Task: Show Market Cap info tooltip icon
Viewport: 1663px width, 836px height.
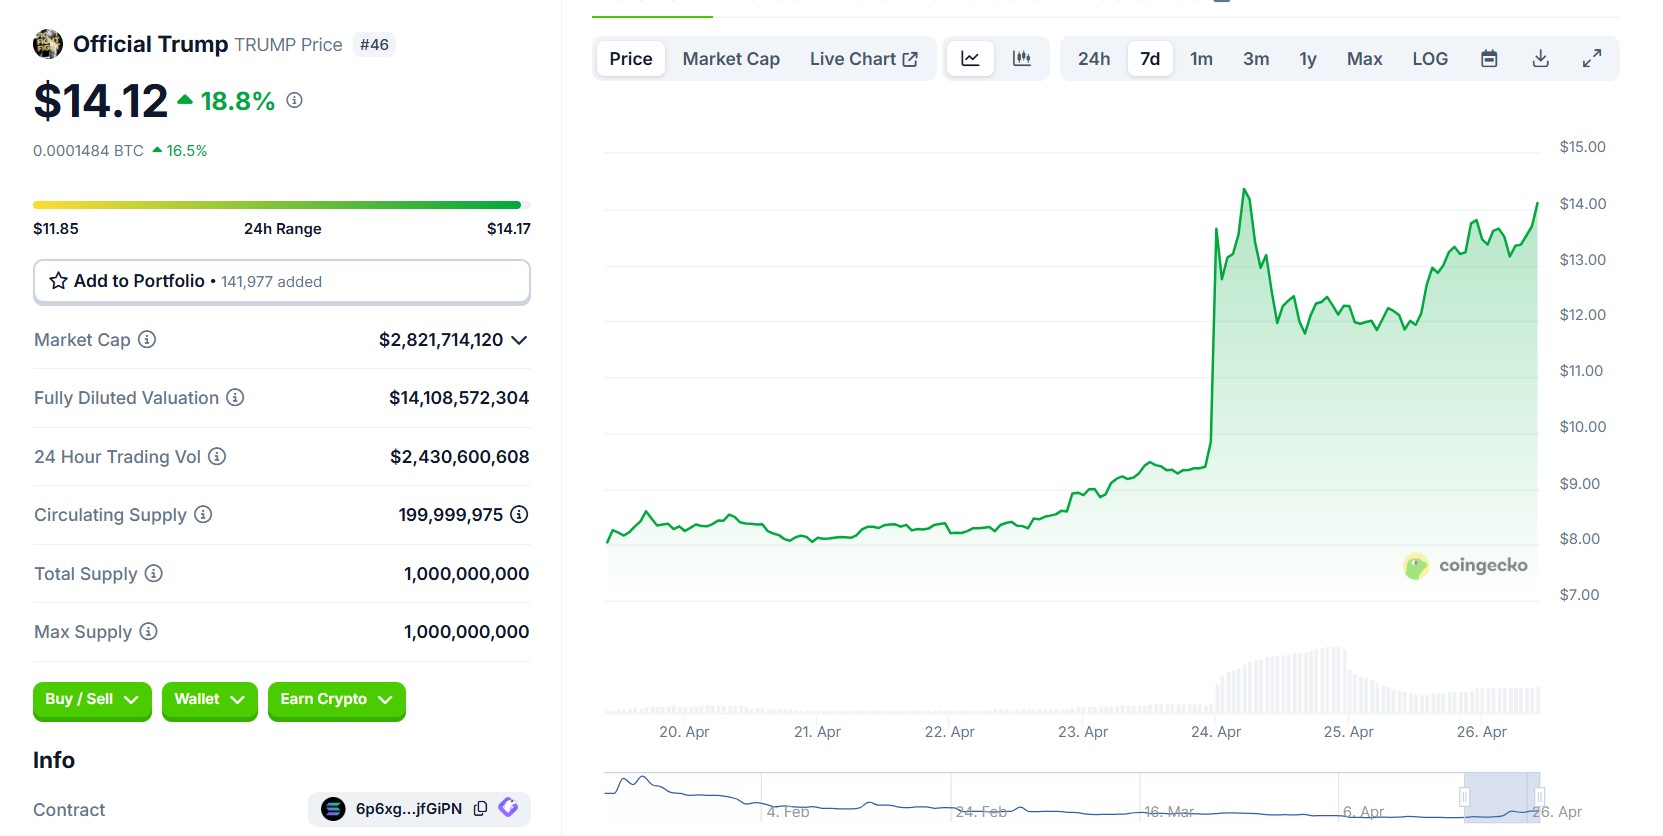Action: tap(147, 339)
